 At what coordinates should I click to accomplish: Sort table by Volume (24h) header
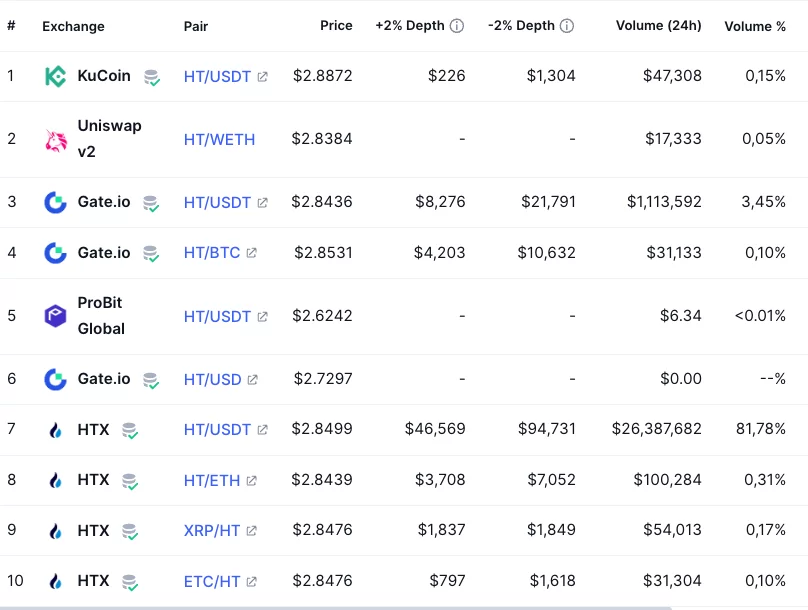click(x=659, y=26)
